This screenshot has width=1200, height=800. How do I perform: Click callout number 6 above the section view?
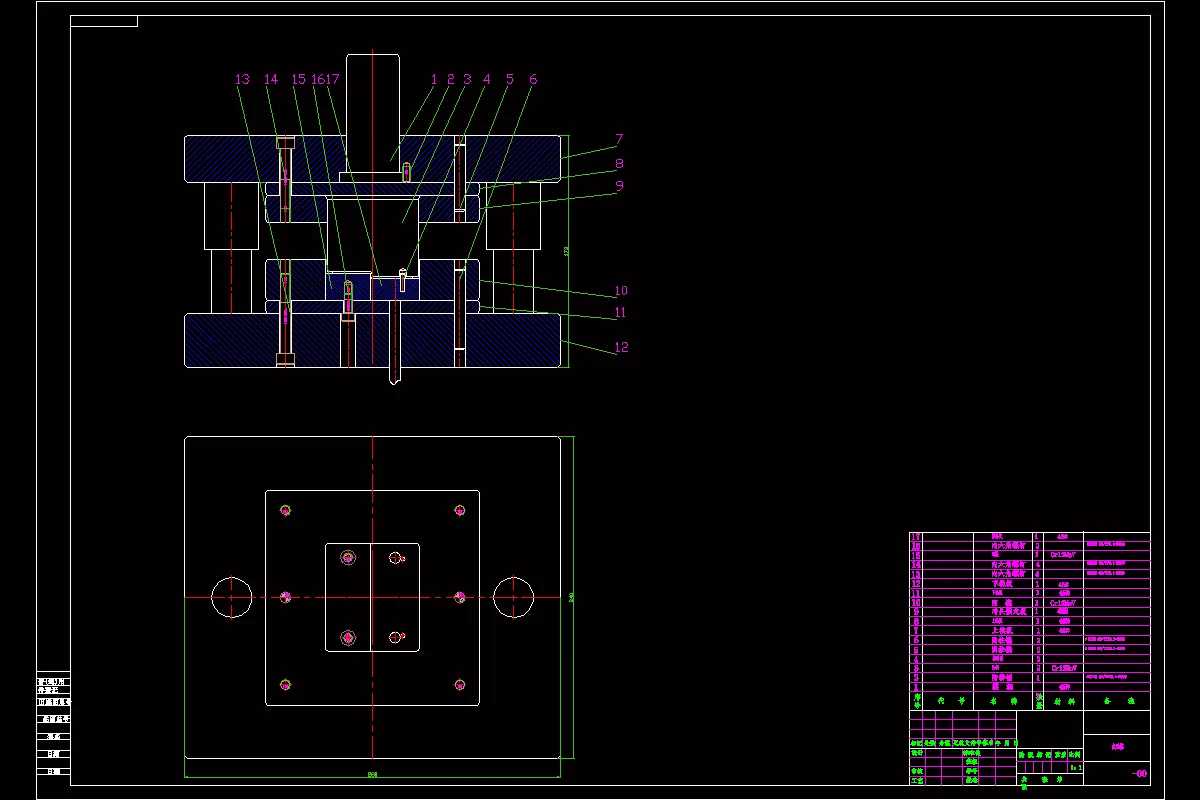click(533, 78)
